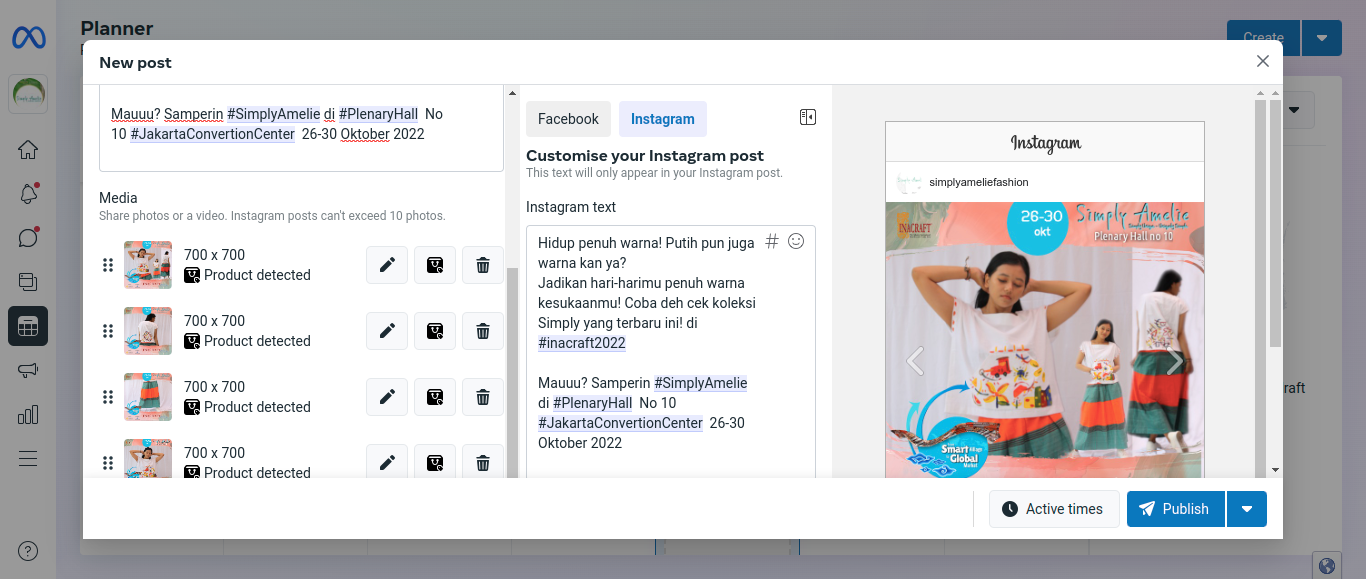Click the 'Customise your Instagram post' heading

coord(645,156)
